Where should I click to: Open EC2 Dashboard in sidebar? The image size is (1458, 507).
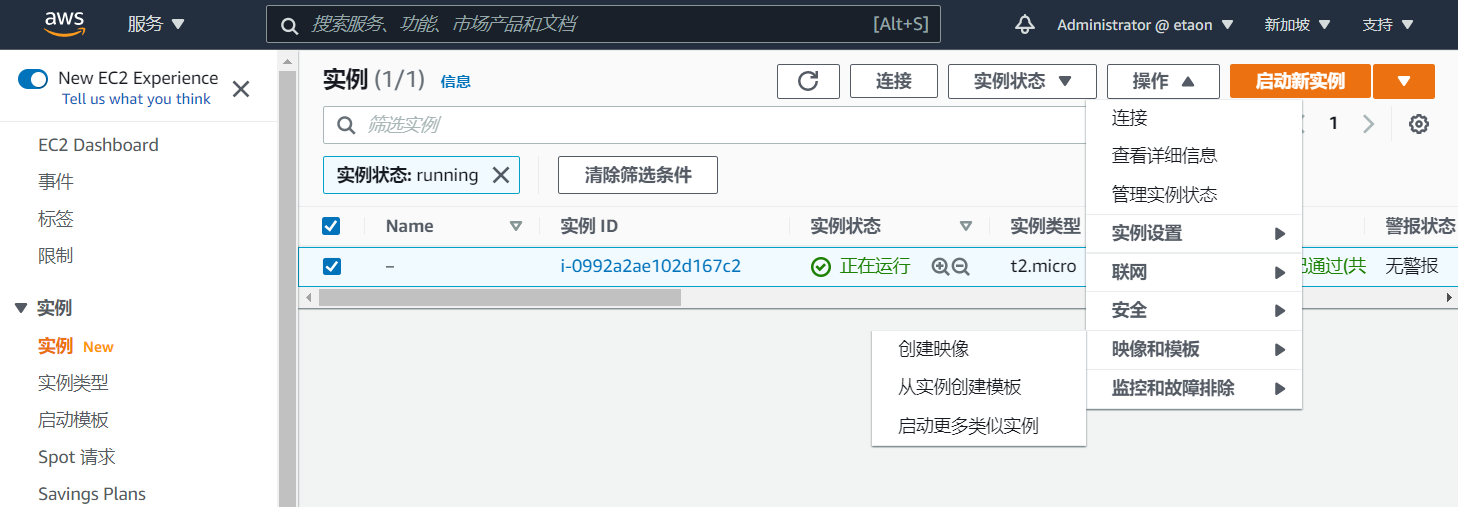coord(98,145)
